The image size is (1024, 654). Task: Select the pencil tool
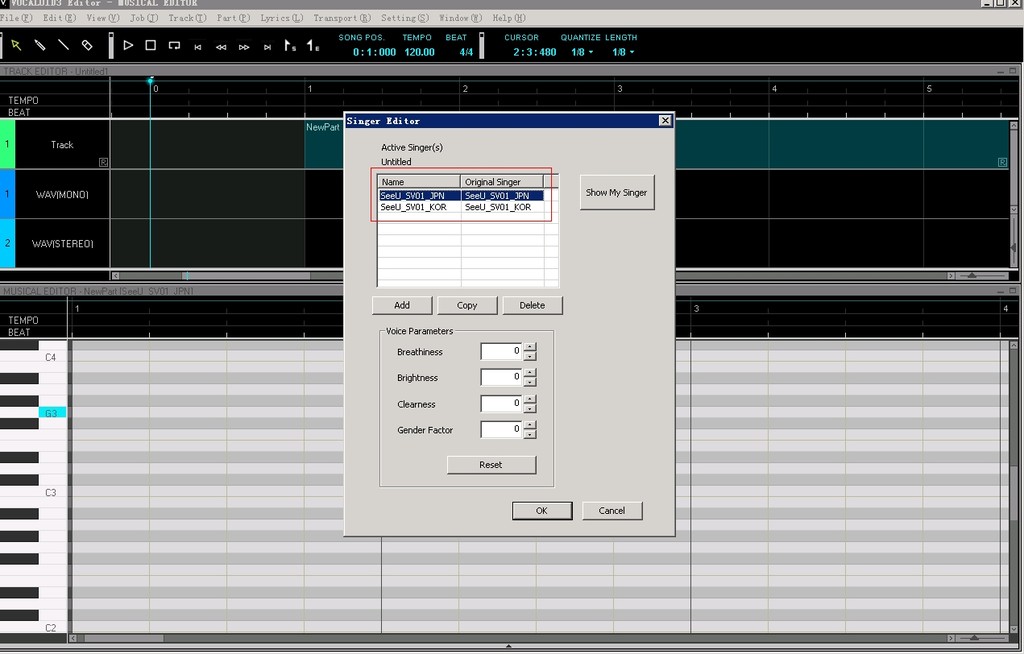click(40, 45)
